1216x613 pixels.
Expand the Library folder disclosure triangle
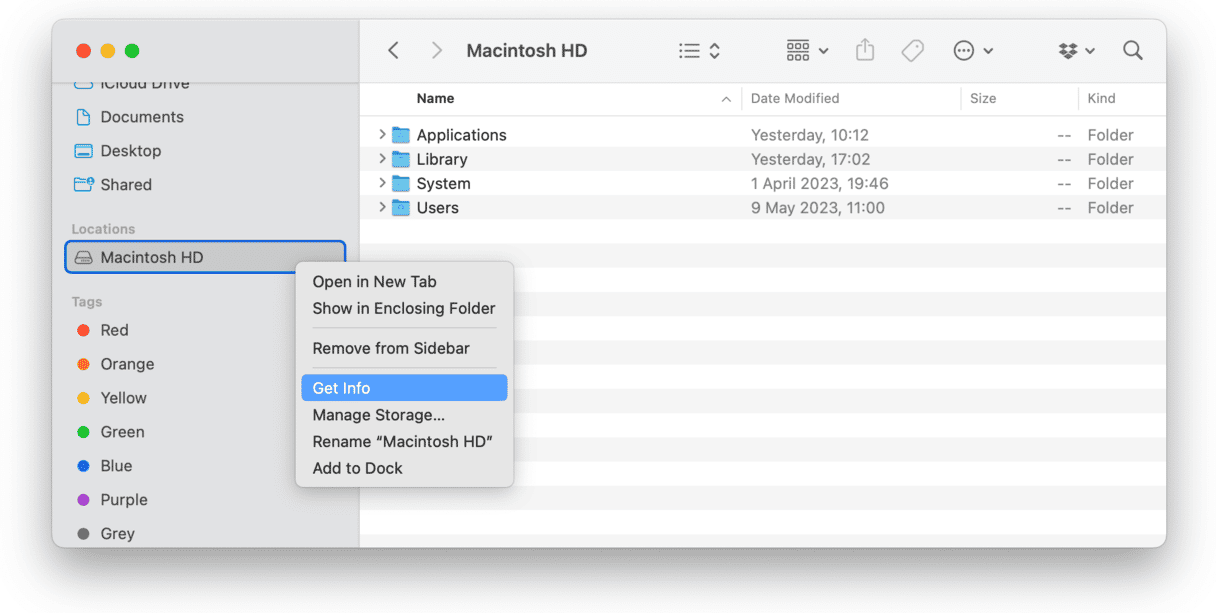click(x=382, y=159)
